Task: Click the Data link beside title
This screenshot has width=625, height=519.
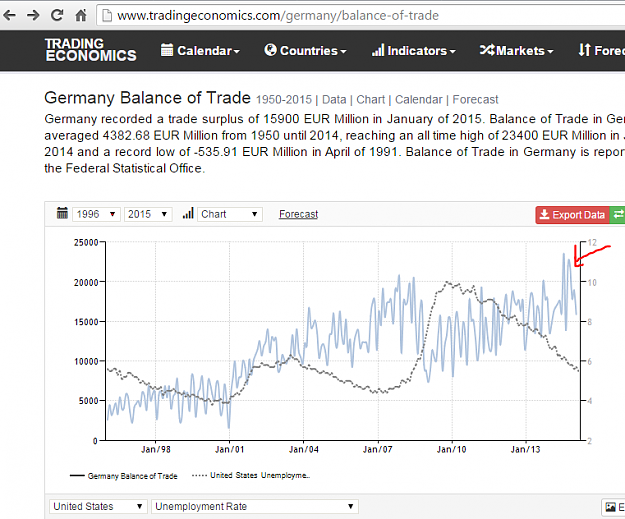Action: [x=334, y=99]
